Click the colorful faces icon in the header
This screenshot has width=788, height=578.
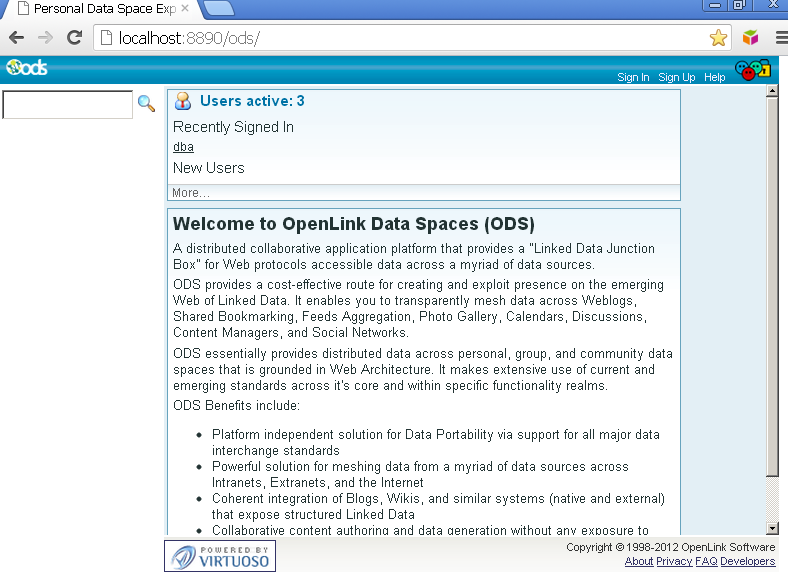click(x=753, y=70)
